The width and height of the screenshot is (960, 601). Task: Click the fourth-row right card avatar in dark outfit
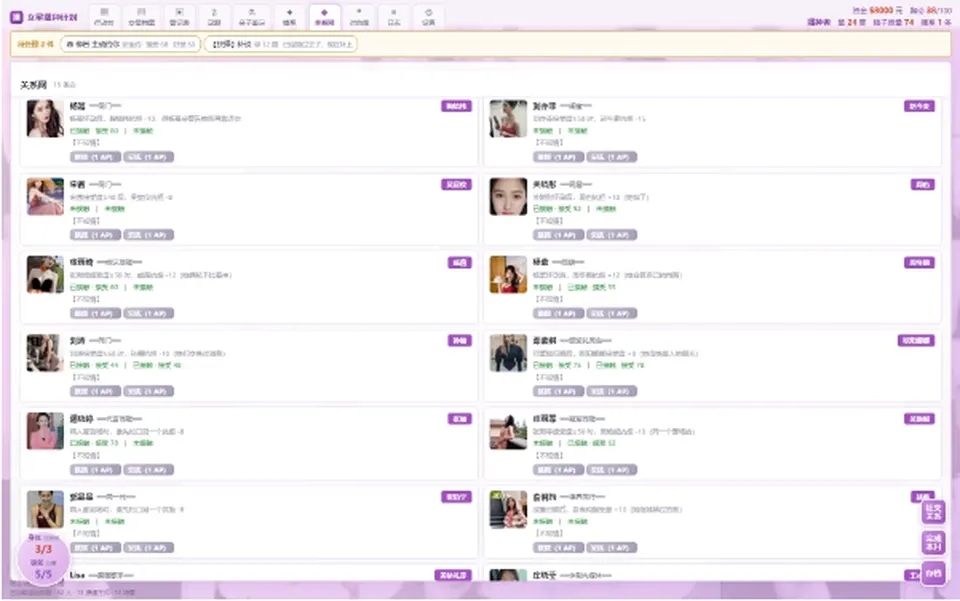[x=508, y=353]
